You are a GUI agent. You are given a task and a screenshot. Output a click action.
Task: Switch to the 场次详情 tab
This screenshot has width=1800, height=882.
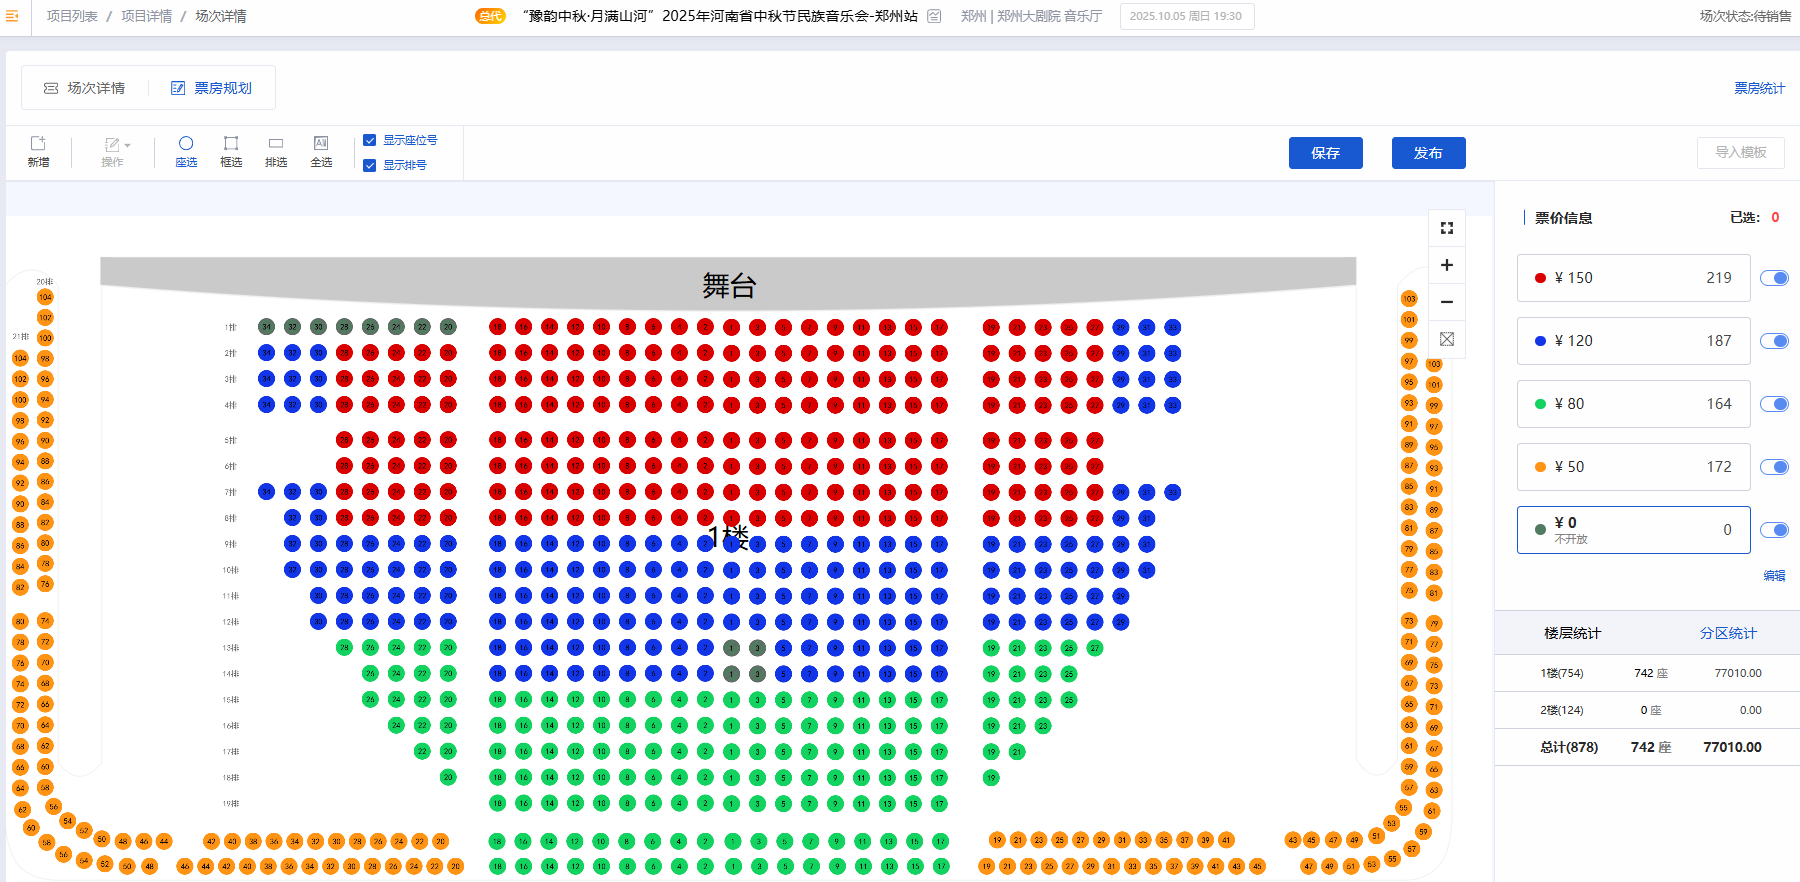click(x=85, y=88)
